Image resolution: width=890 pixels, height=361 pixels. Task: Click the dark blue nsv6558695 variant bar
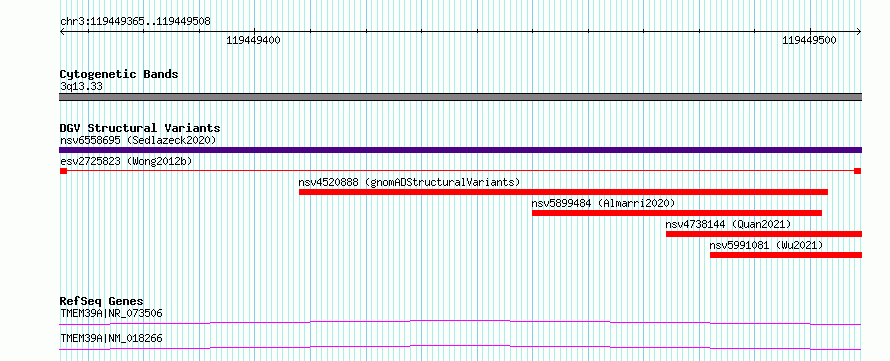(460, 150)
